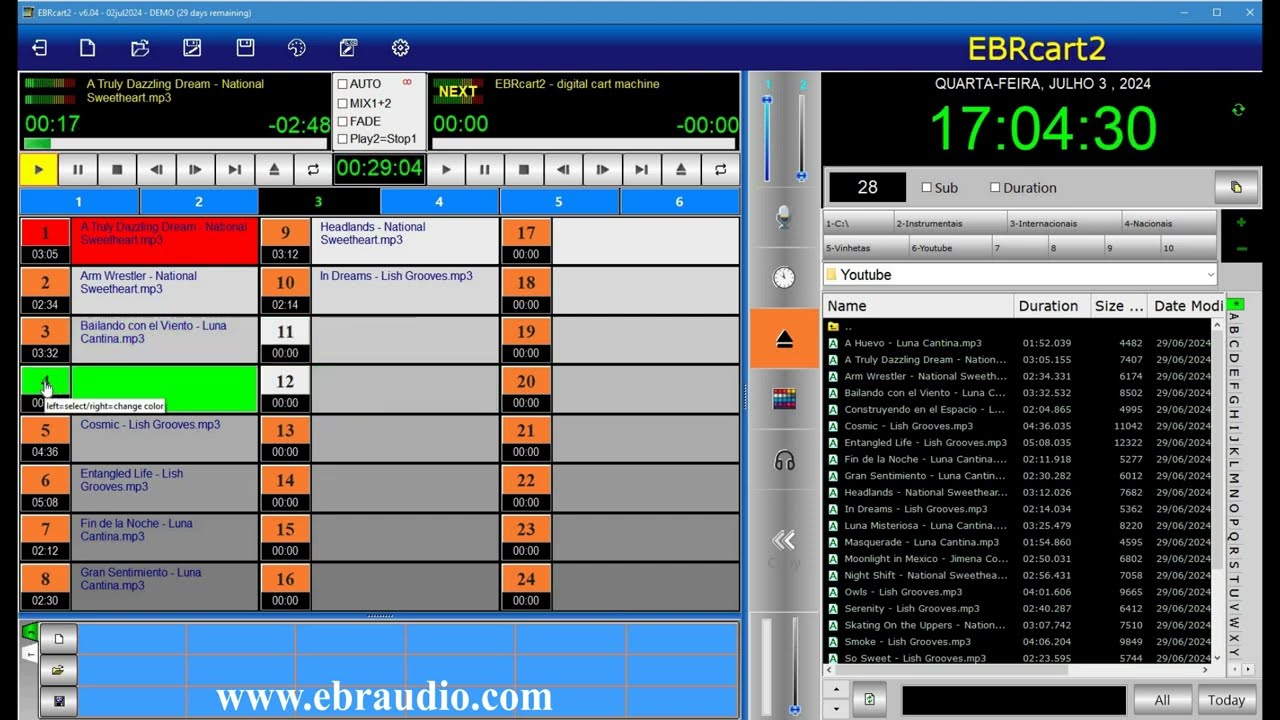Switch to cart page tab 6

(679, 202)
